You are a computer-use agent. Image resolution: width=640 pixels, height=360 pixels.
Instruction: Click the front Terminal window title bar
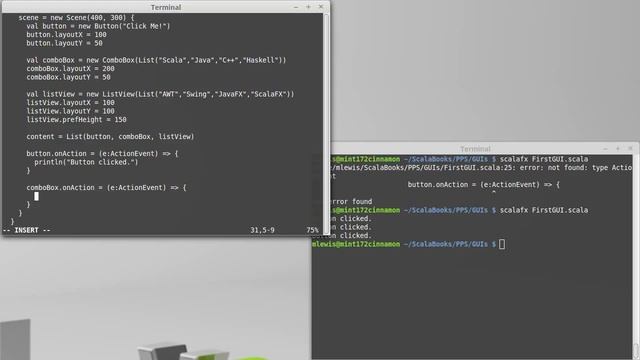(x=165, y=7)
